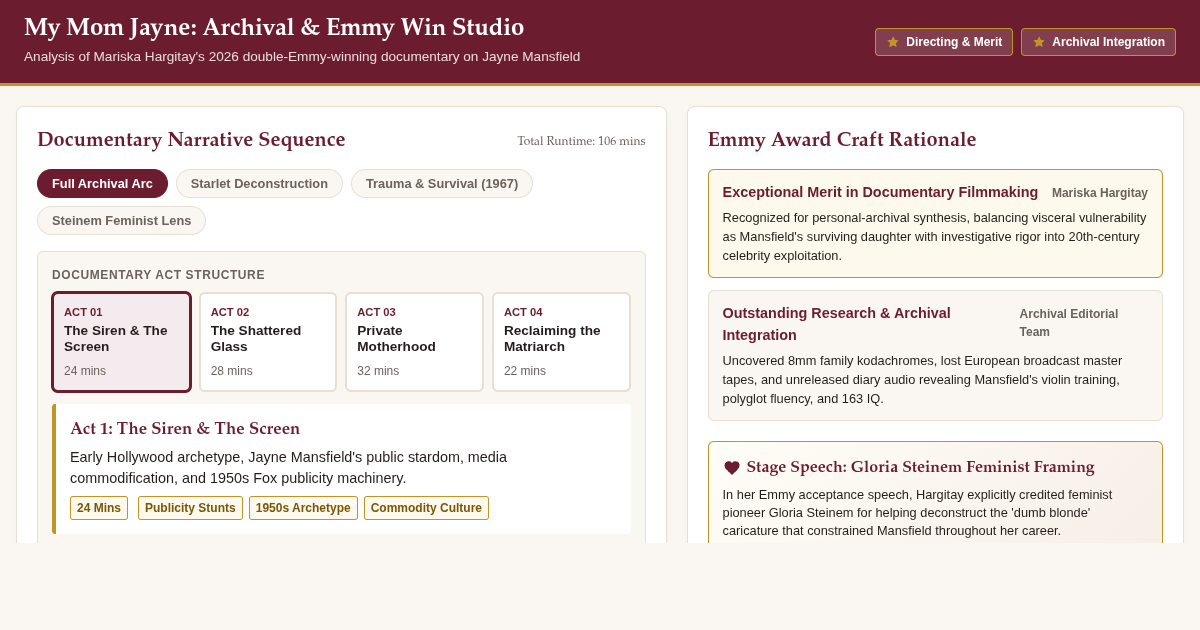Switch to Starlet Deconstruction filter
The width and height of the screenshot is (1200, 630).
pyautogui.click(x=259, y=183)
